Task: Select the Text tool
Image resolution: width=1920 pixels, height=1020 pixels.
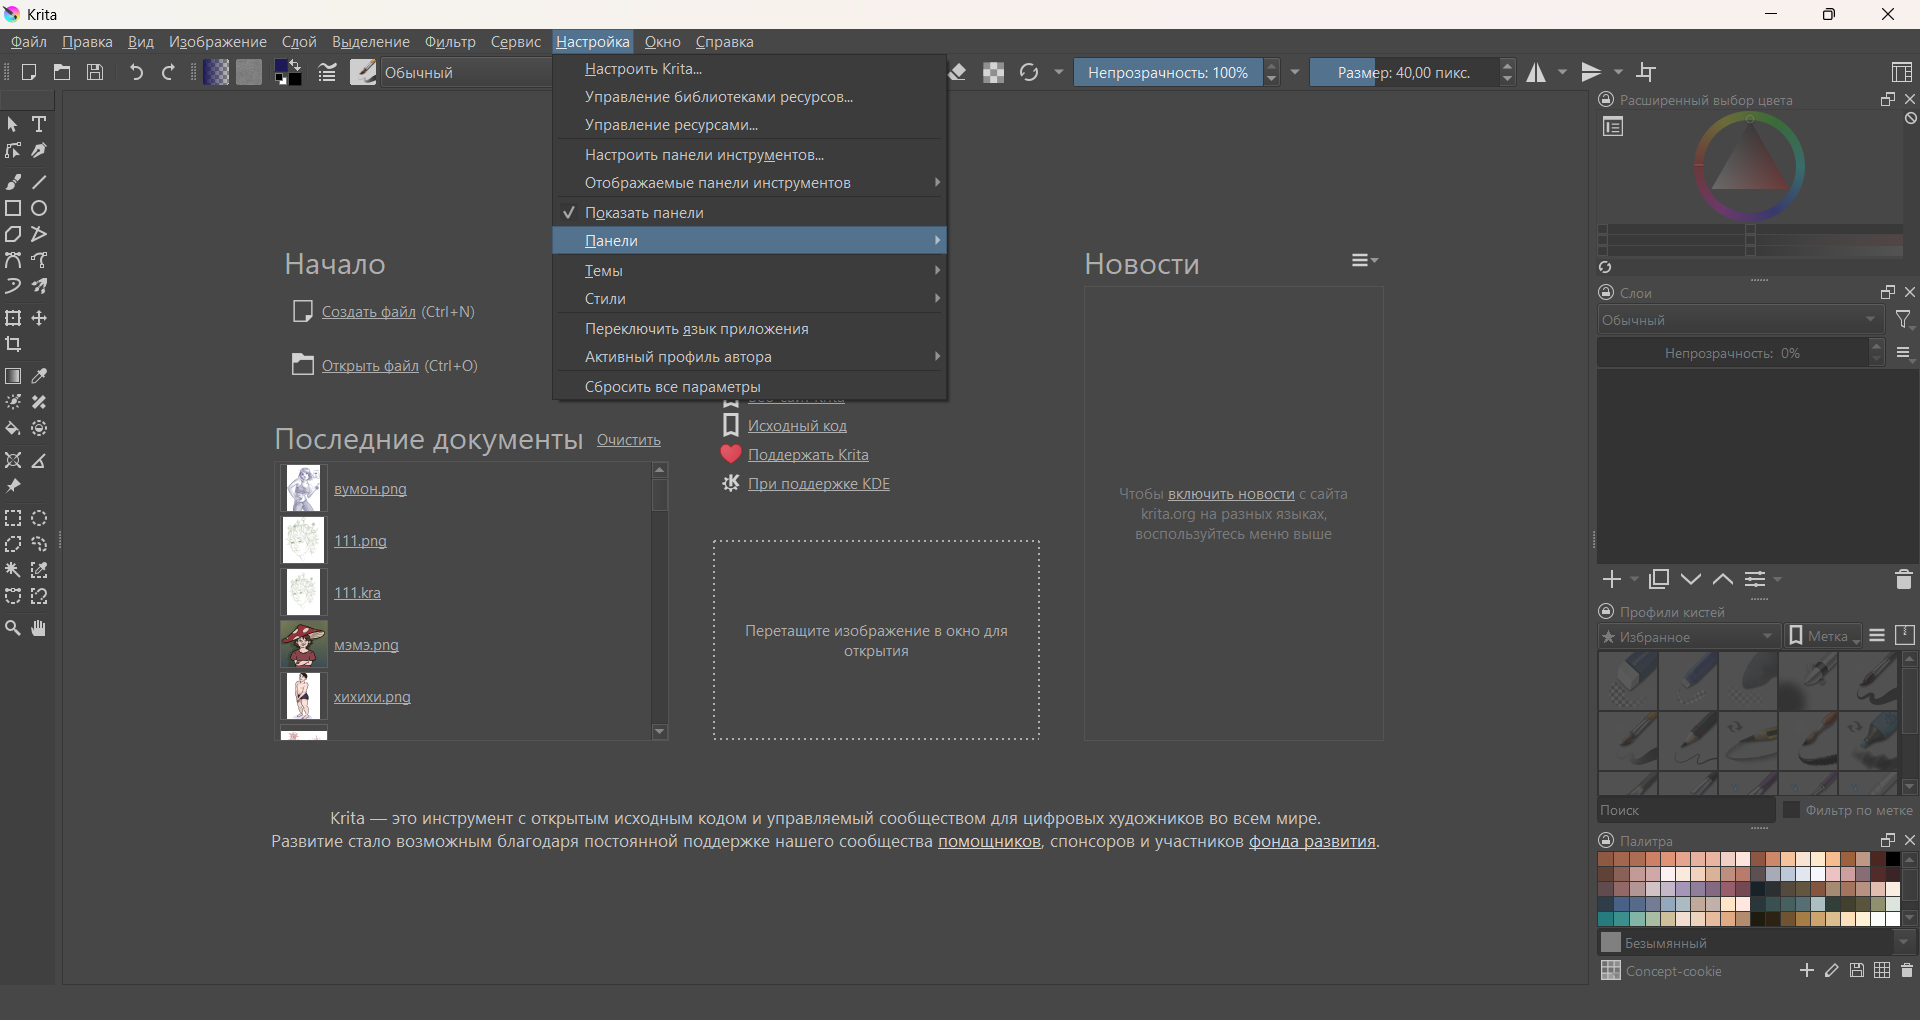Action: point(39,125)
